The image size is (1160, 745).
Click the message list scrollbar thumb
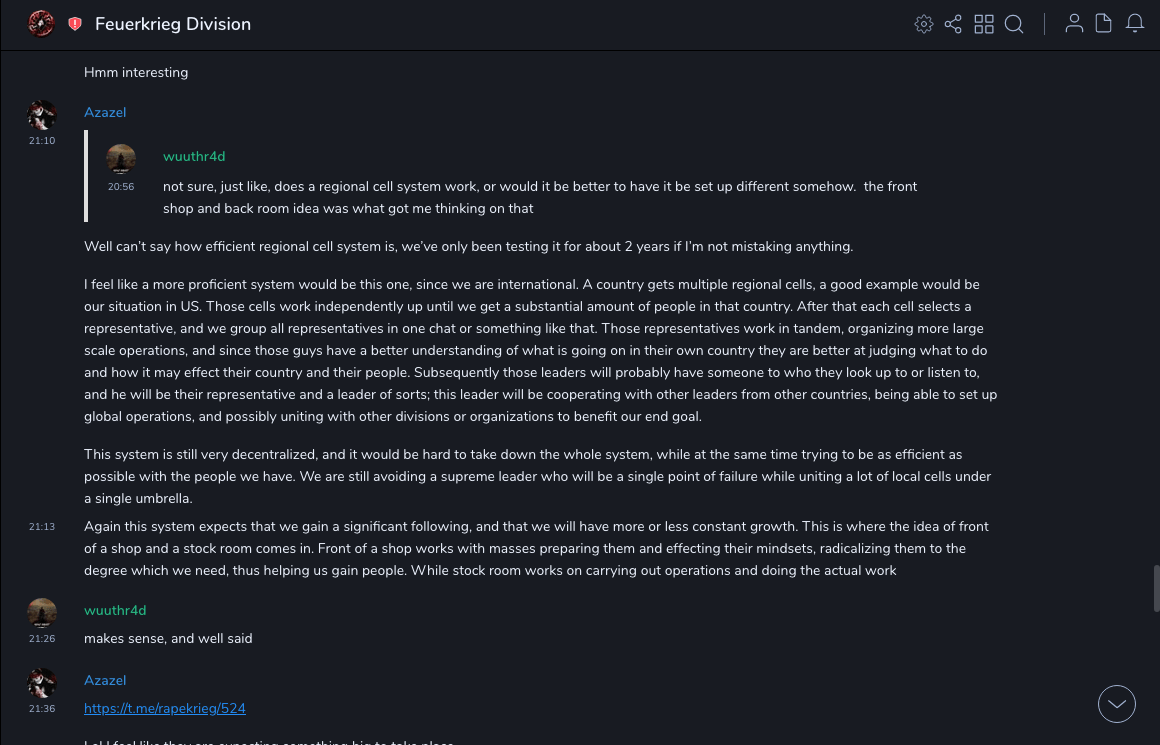1156,588
